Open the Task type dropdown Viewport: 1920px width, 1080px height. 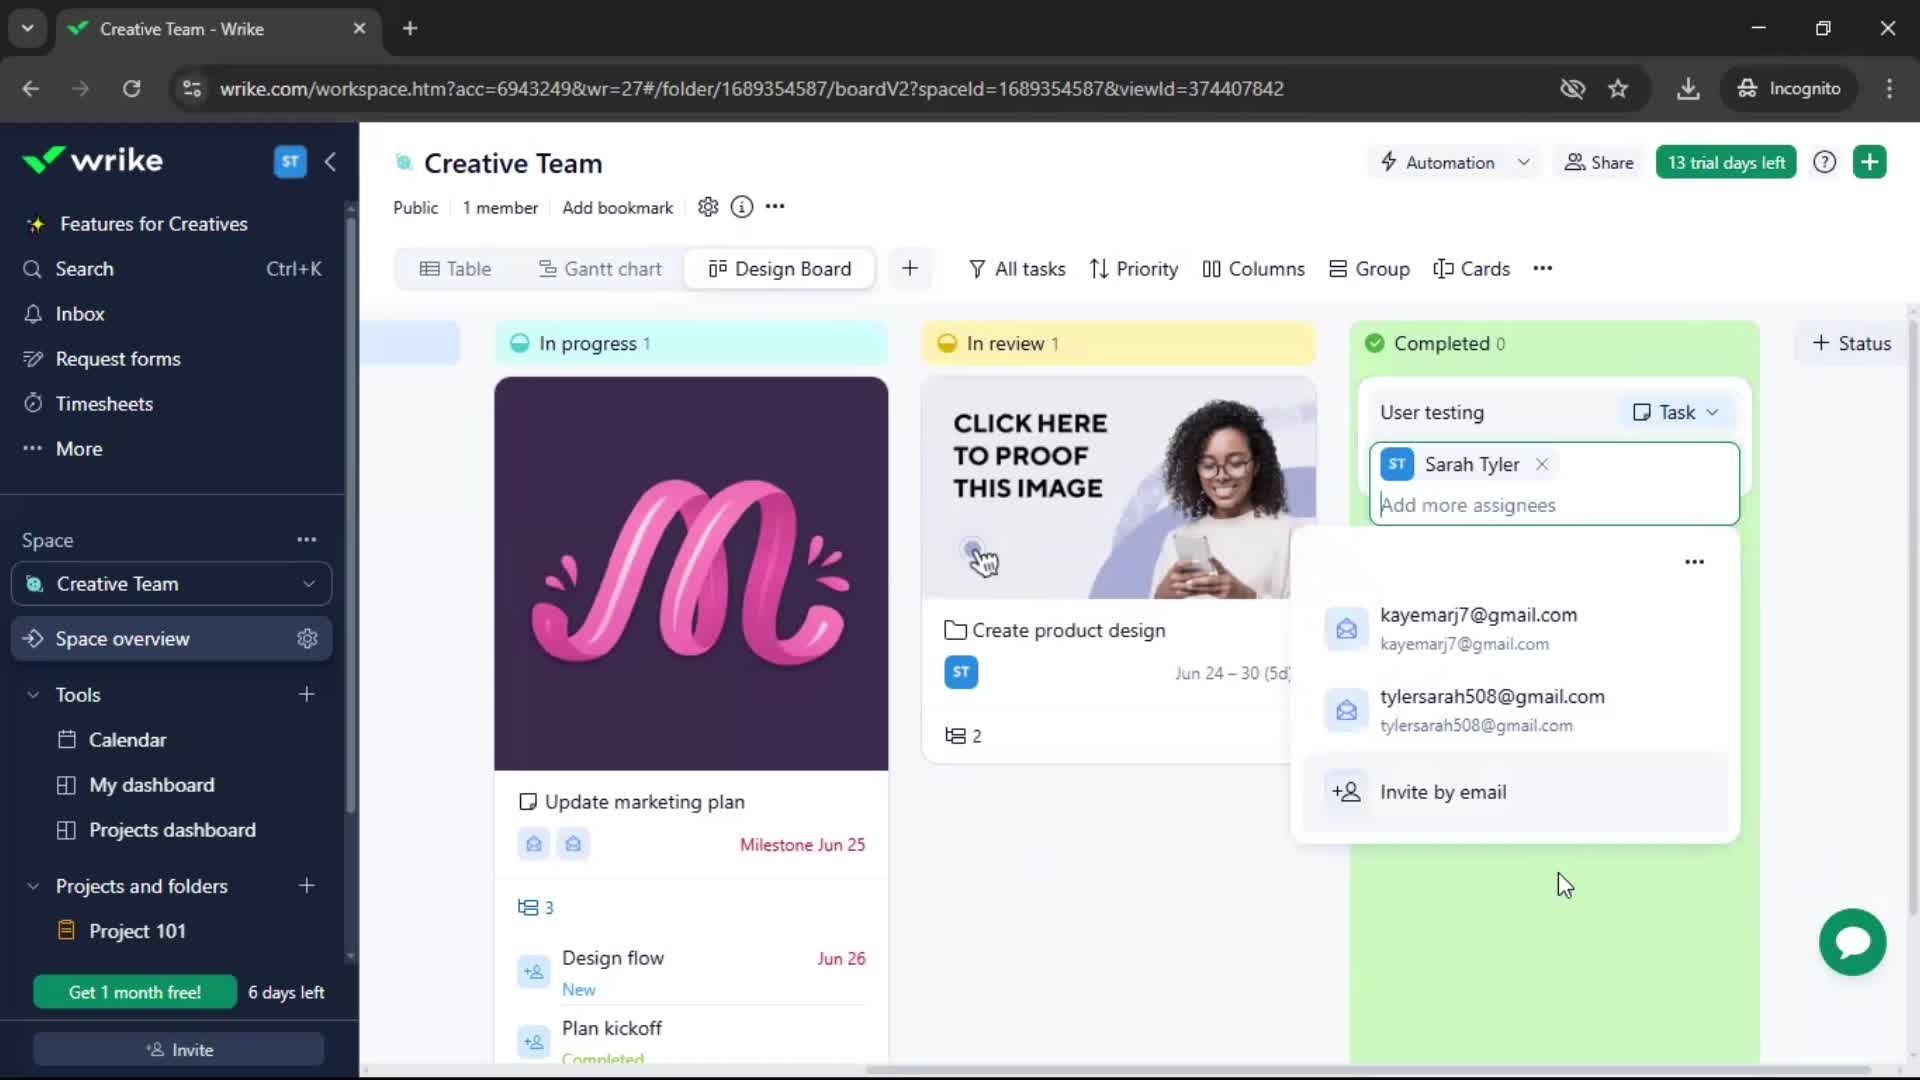click(x=1676, y=412)
